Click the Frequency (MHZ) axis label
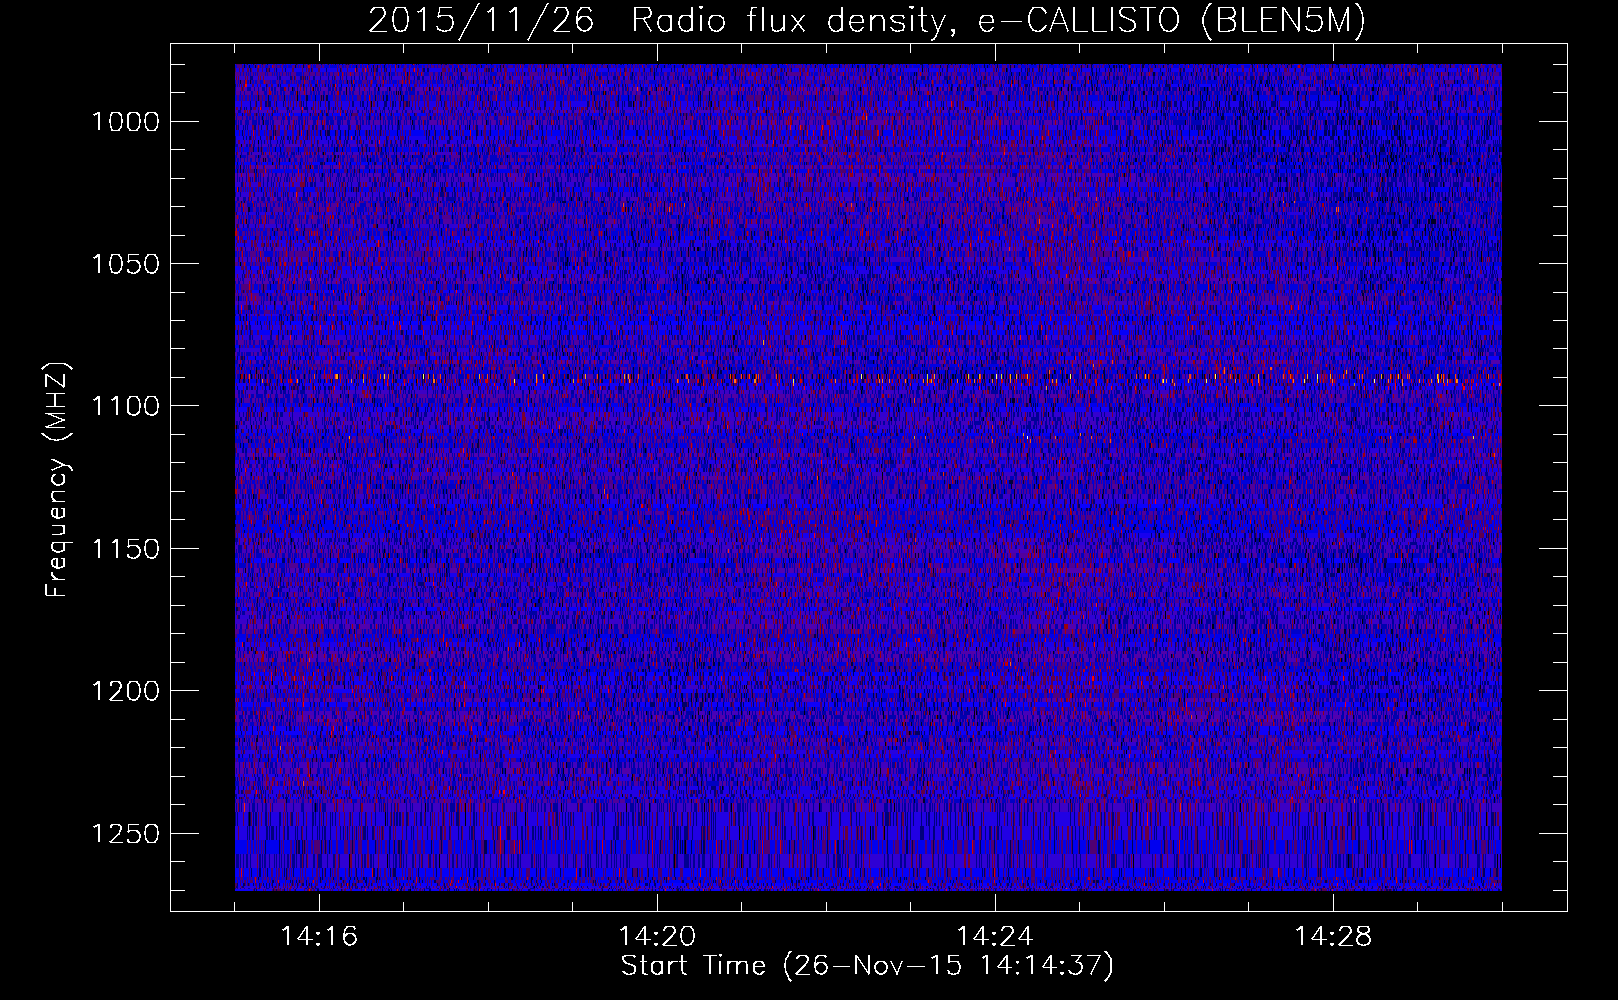 coord(58,480)
